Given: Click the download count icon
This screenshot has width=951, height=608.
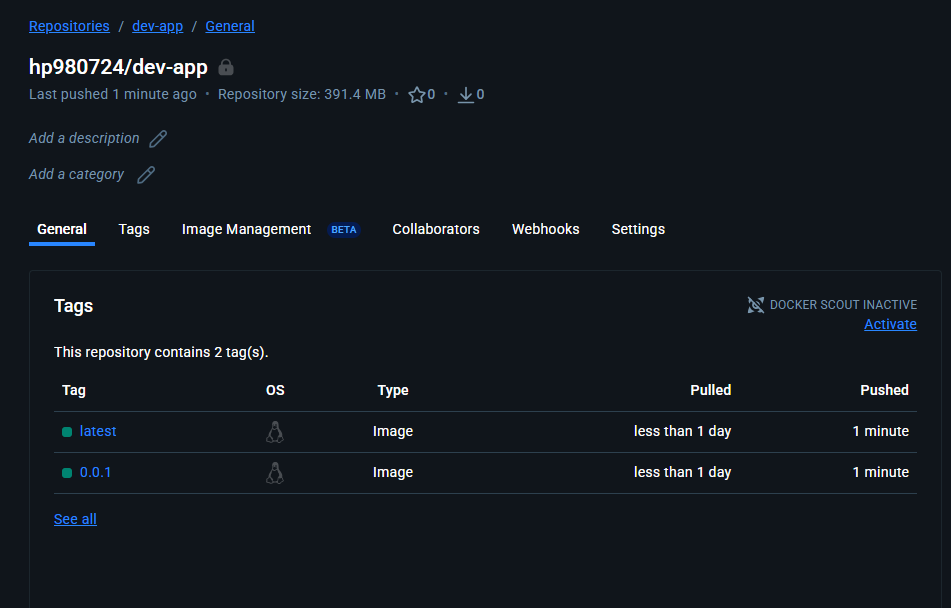Looking at the screenshot, I should point(465,95).
